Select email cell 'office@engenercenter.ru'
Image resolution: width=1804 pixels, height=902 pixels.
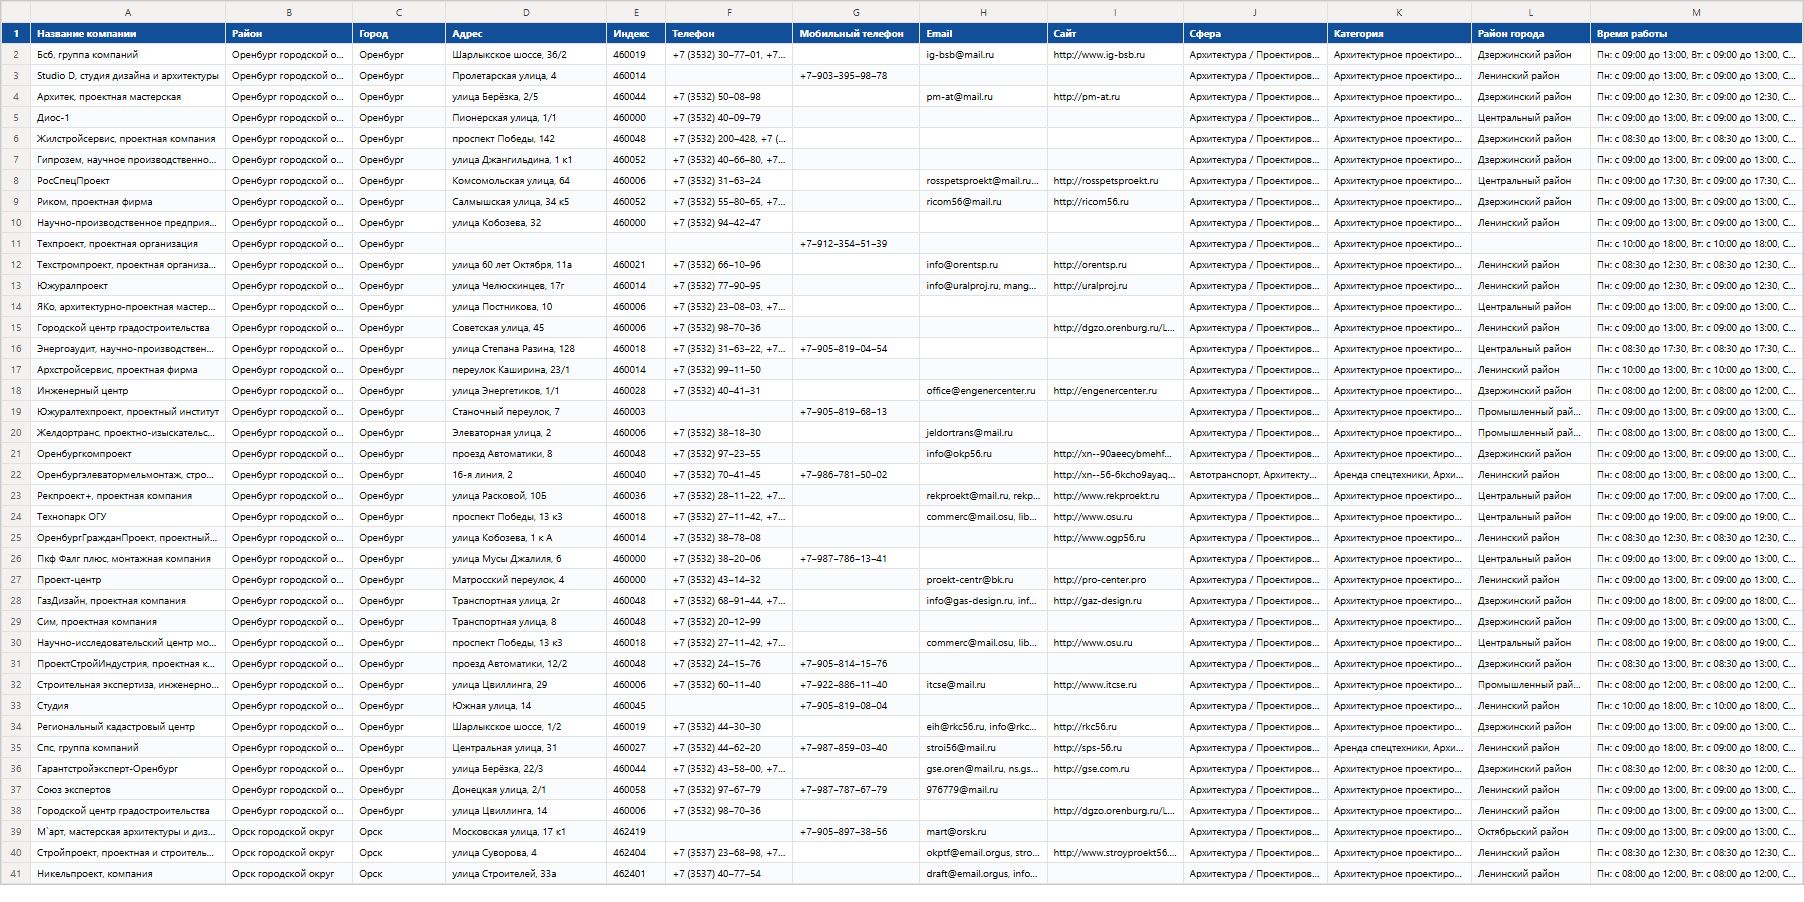pyautogui.click(x=983, y=391)
